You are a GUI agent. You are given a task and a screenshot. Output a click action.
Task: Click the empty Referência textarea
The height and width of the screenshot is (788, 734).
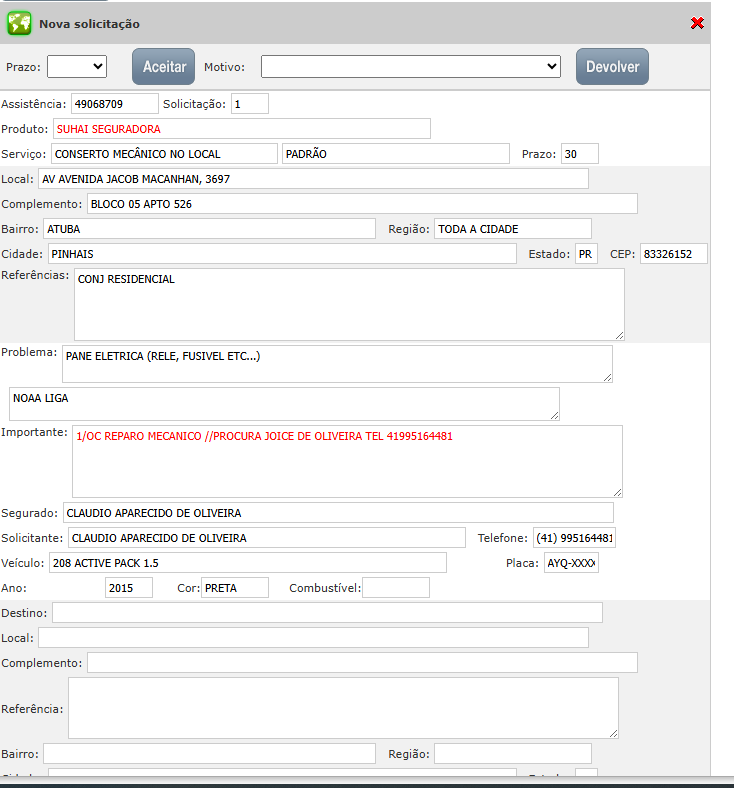(343, 708)
